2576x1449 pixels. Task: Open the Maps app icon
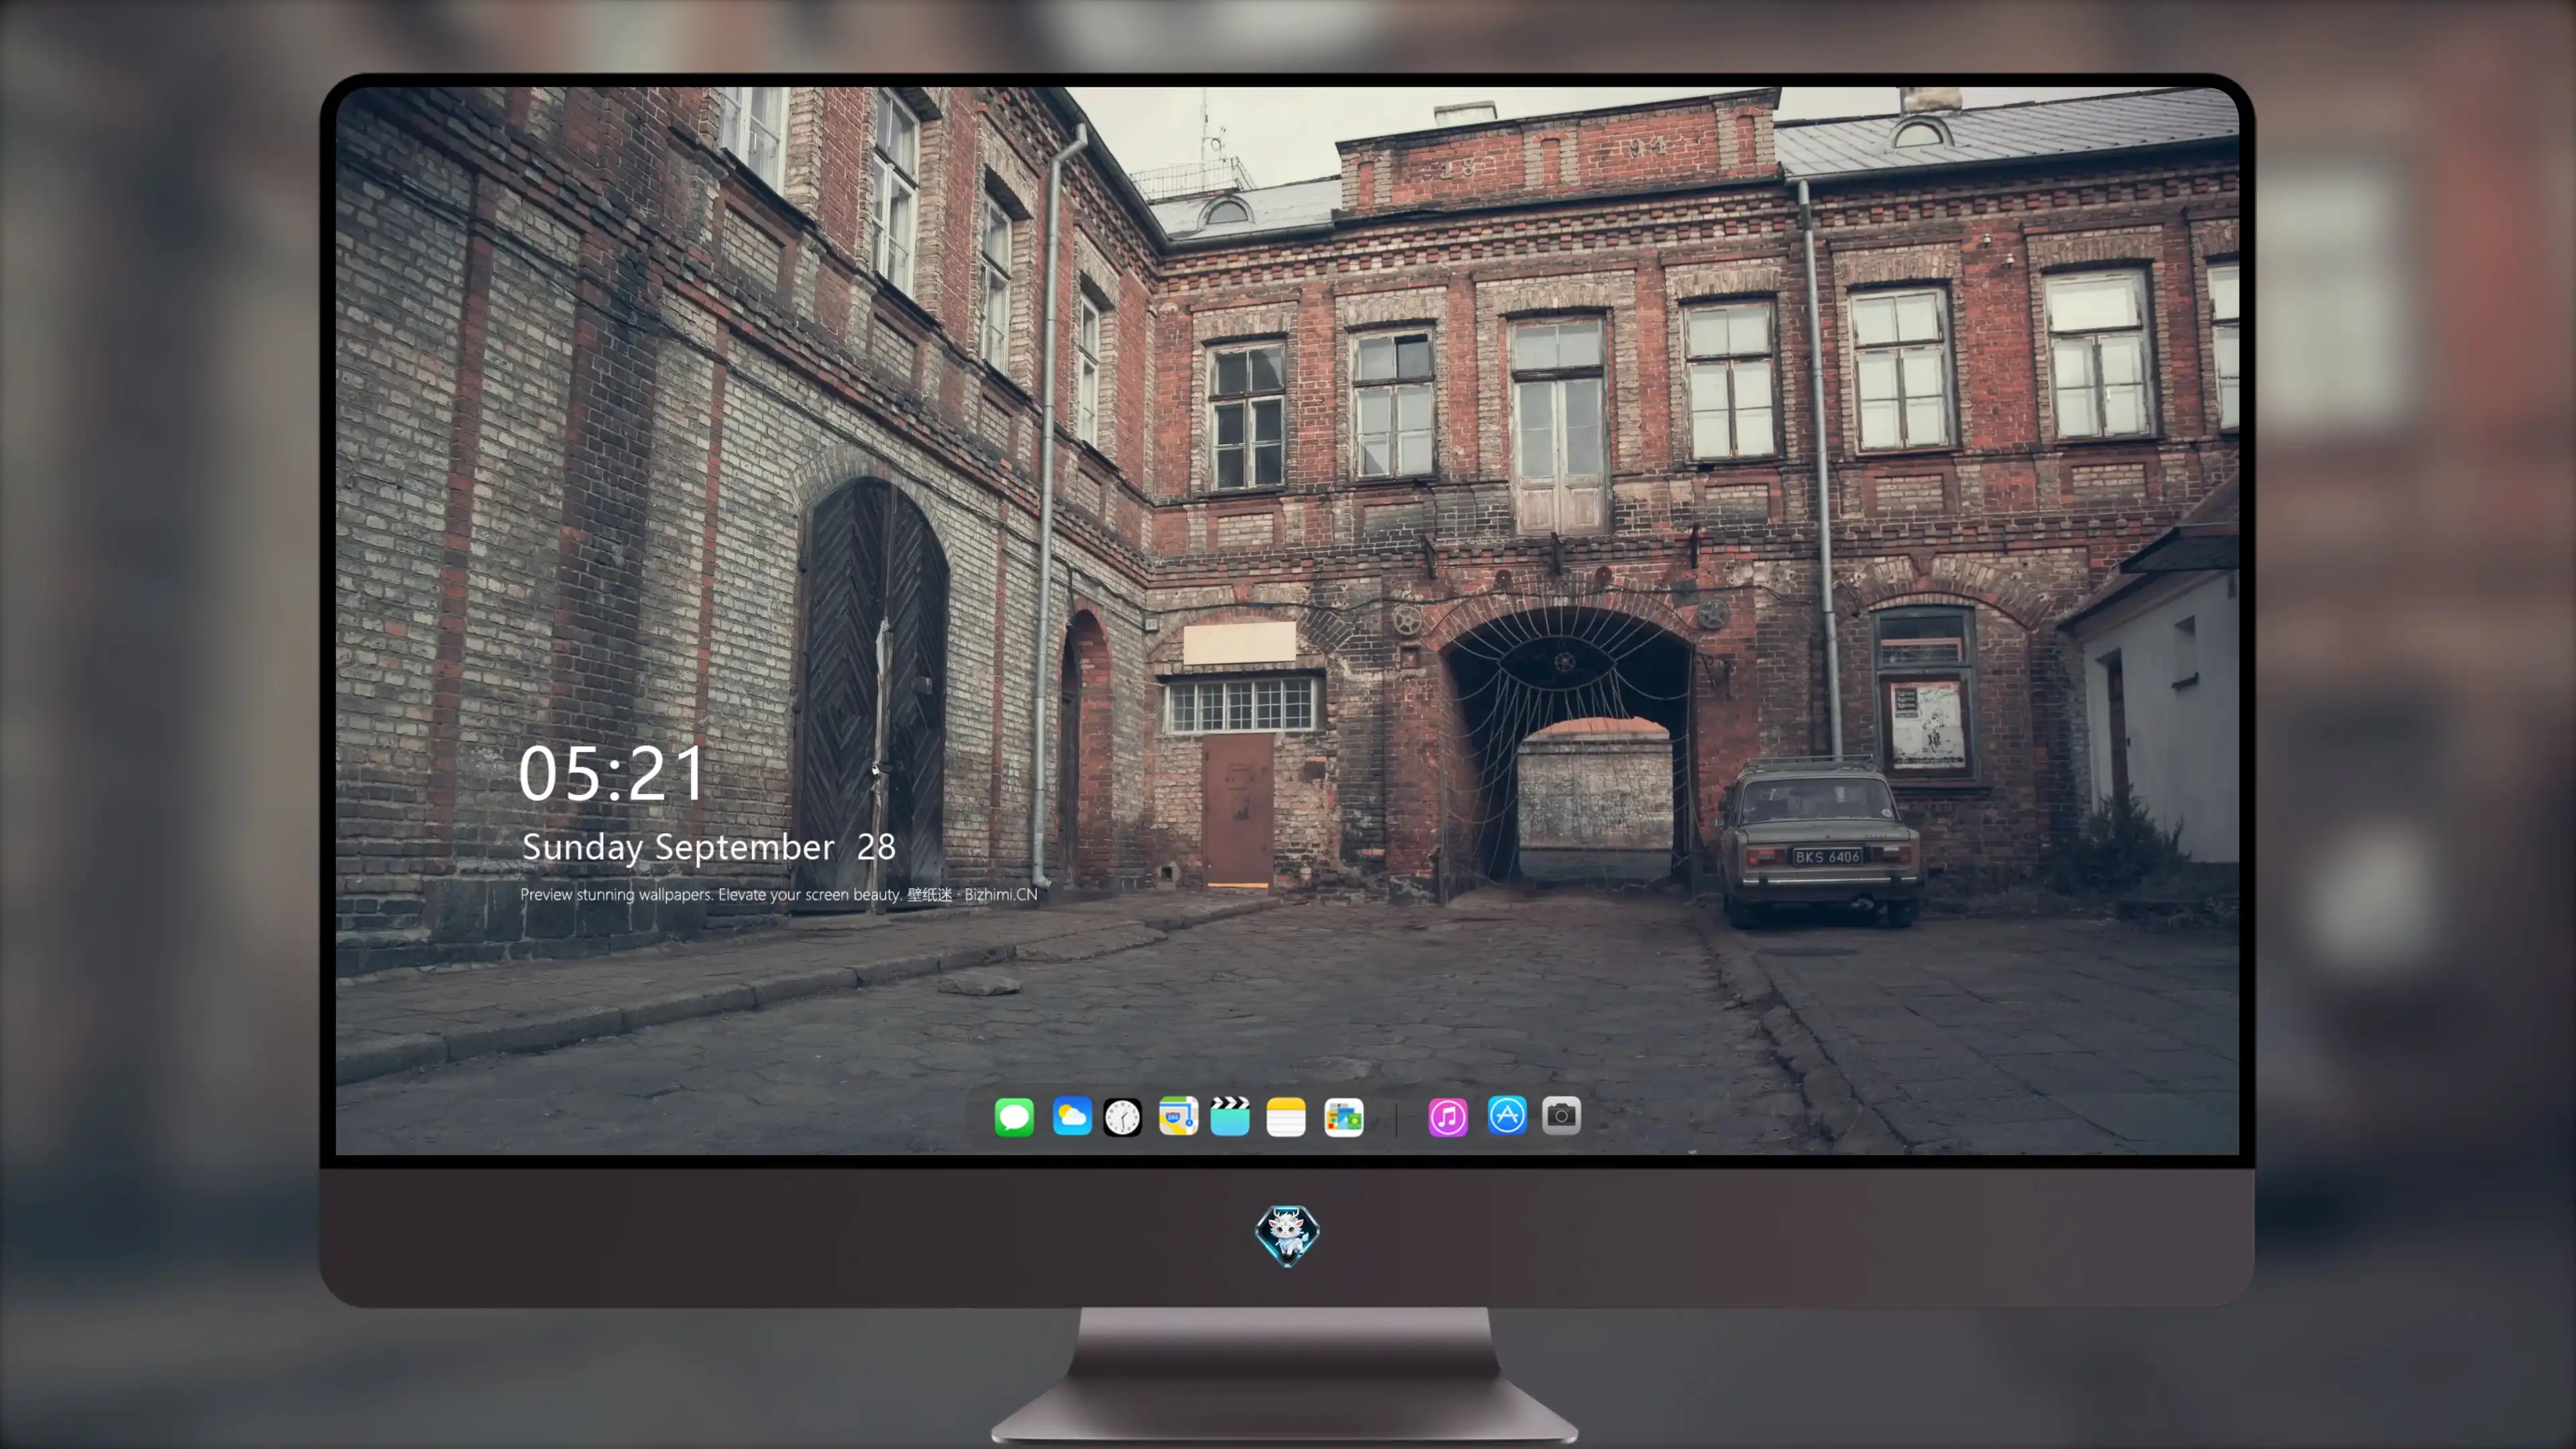(x=1178, y=1116)
